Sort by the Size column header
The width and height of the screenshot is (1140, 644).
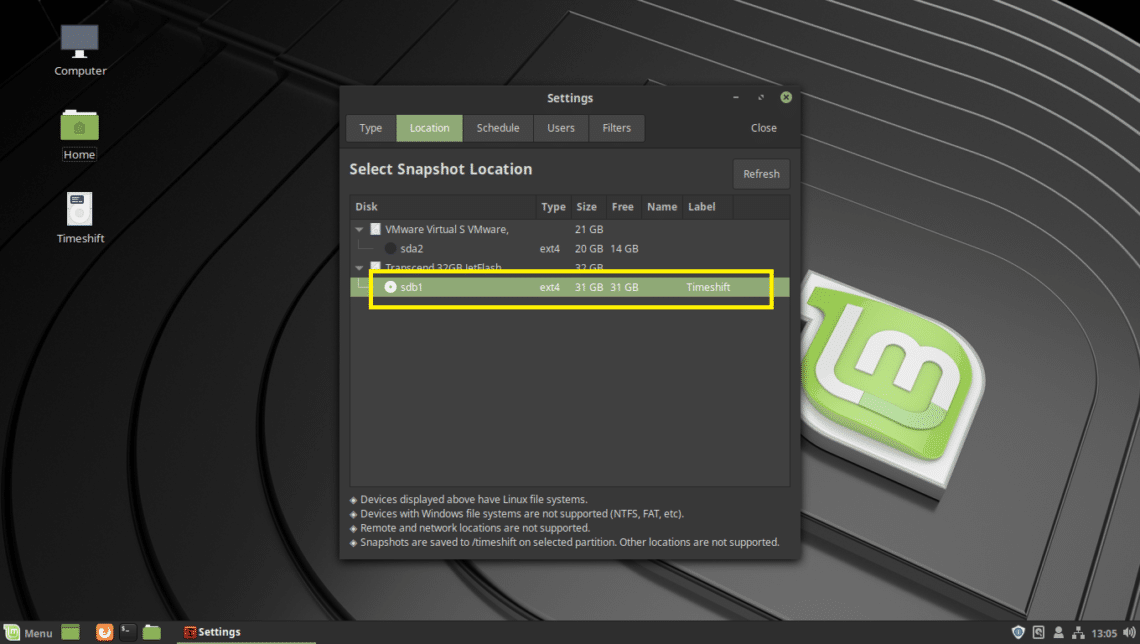point(587,206)
